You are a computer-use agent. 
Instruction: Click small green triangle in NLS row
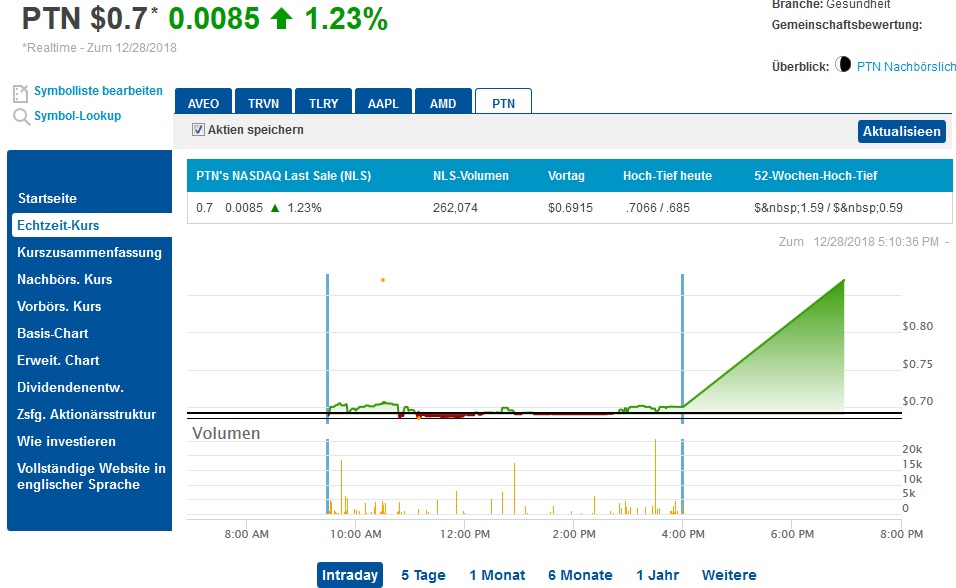tap(275, 208)
